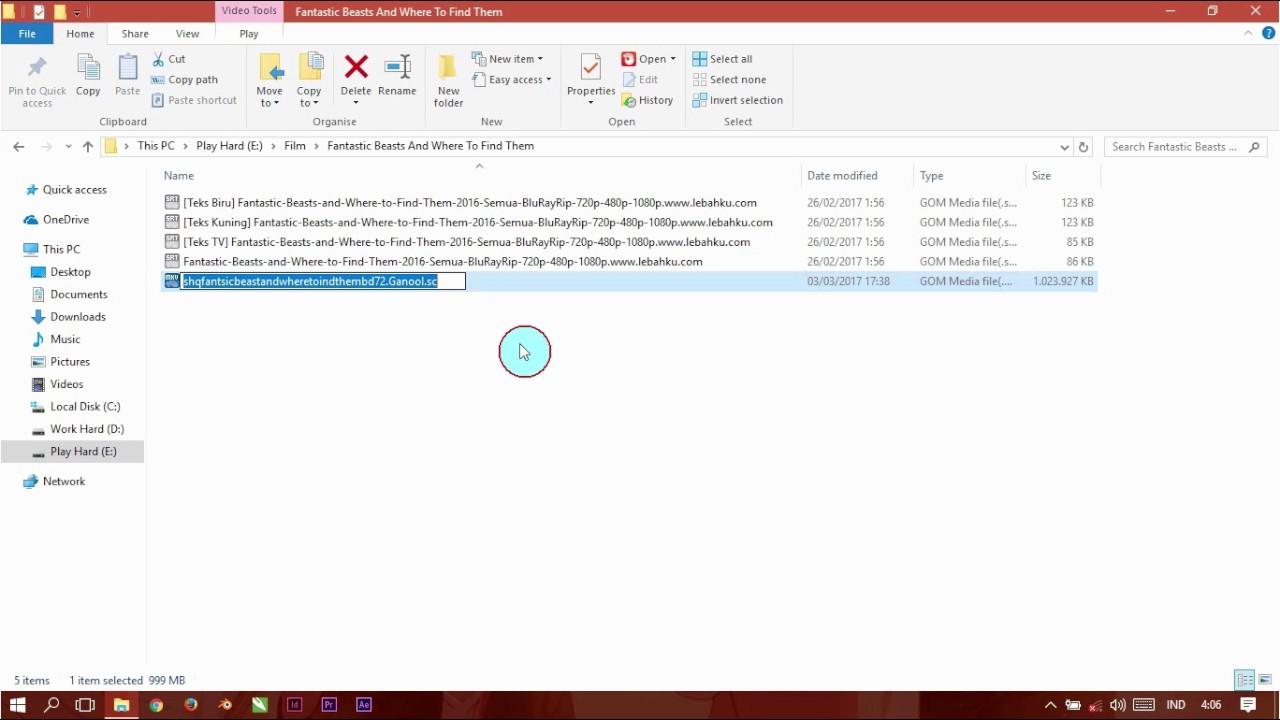Screen dimensions: 1280x720
Task: Sort by Date modified column
Action: tap(842, 176)
